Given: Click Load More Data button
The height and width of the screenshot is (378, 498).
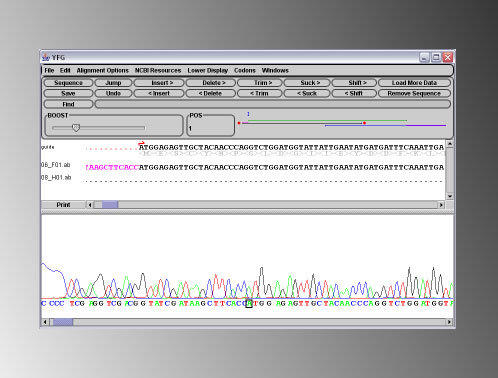Looking at the screenshot, I should coord(414,83).
